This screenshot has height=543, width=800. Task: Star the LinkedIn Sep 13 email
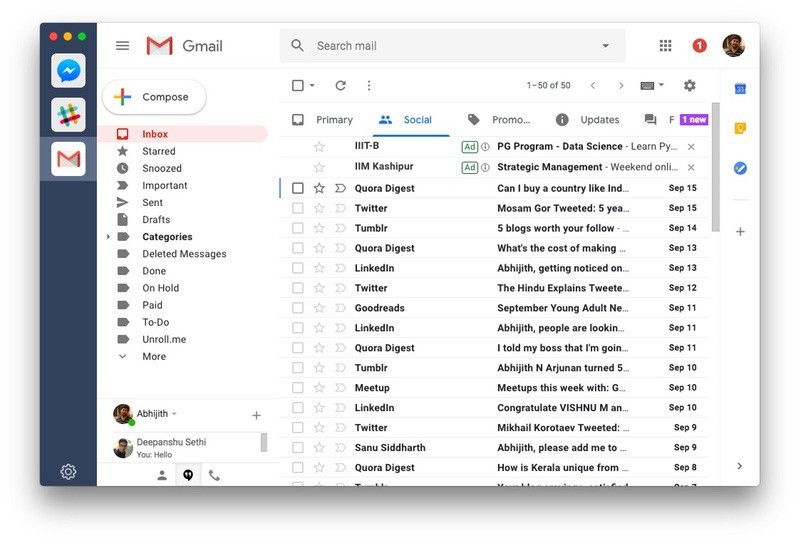click(319, 268)
